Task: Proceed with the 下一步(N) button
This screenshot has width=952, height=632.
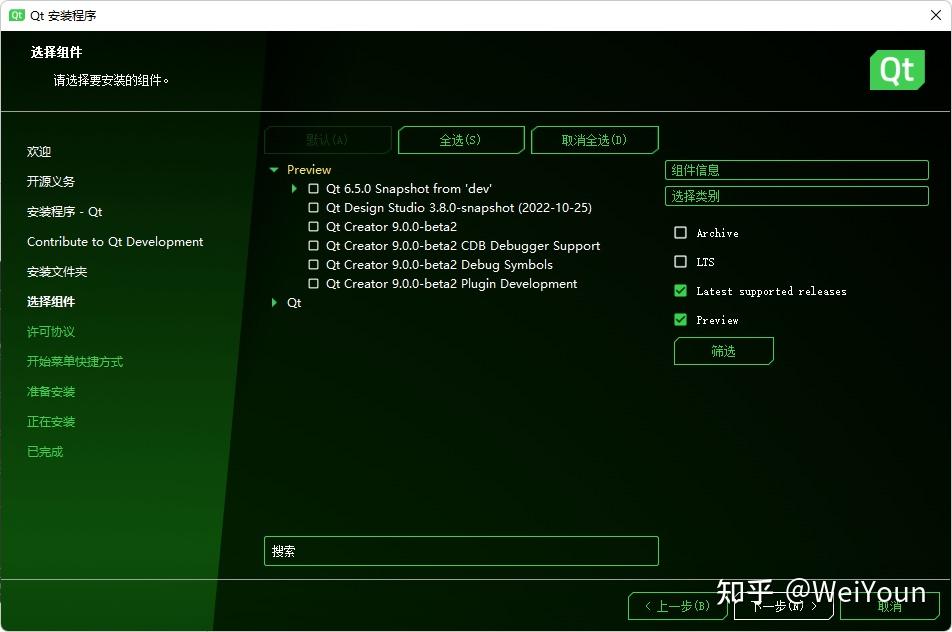Action: [x=783, y=606]
